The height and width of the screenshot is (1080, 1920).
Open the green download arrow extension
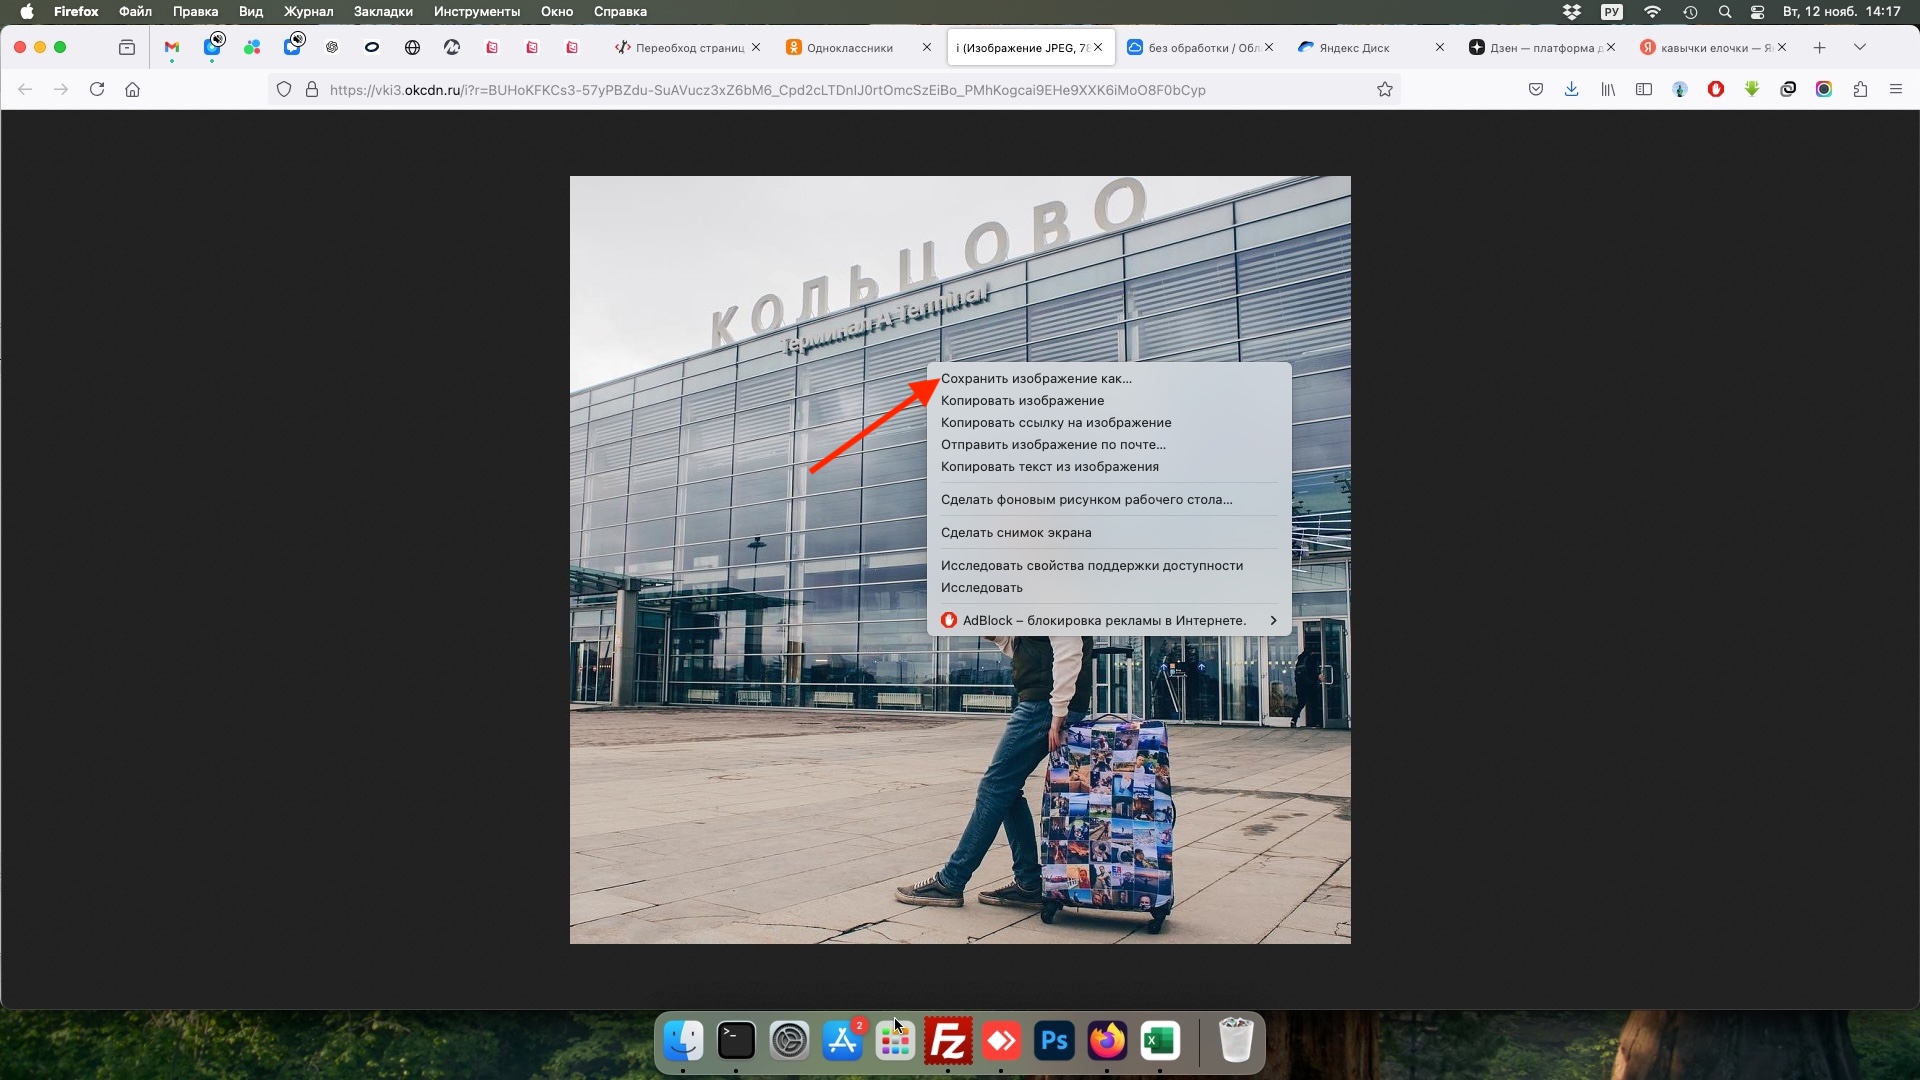(x=1752, y=89)
